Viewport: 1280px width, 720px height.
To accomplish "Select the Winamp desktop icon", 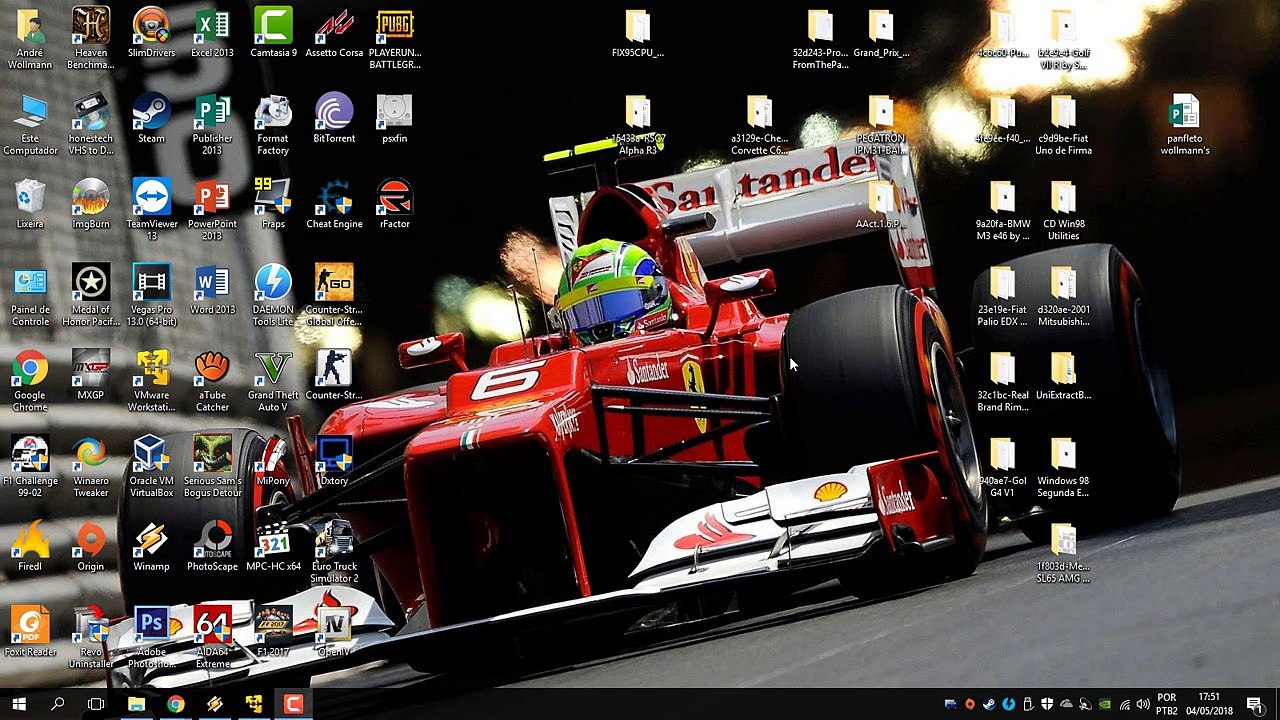I will pyautogui.click(x=151, y=547).
